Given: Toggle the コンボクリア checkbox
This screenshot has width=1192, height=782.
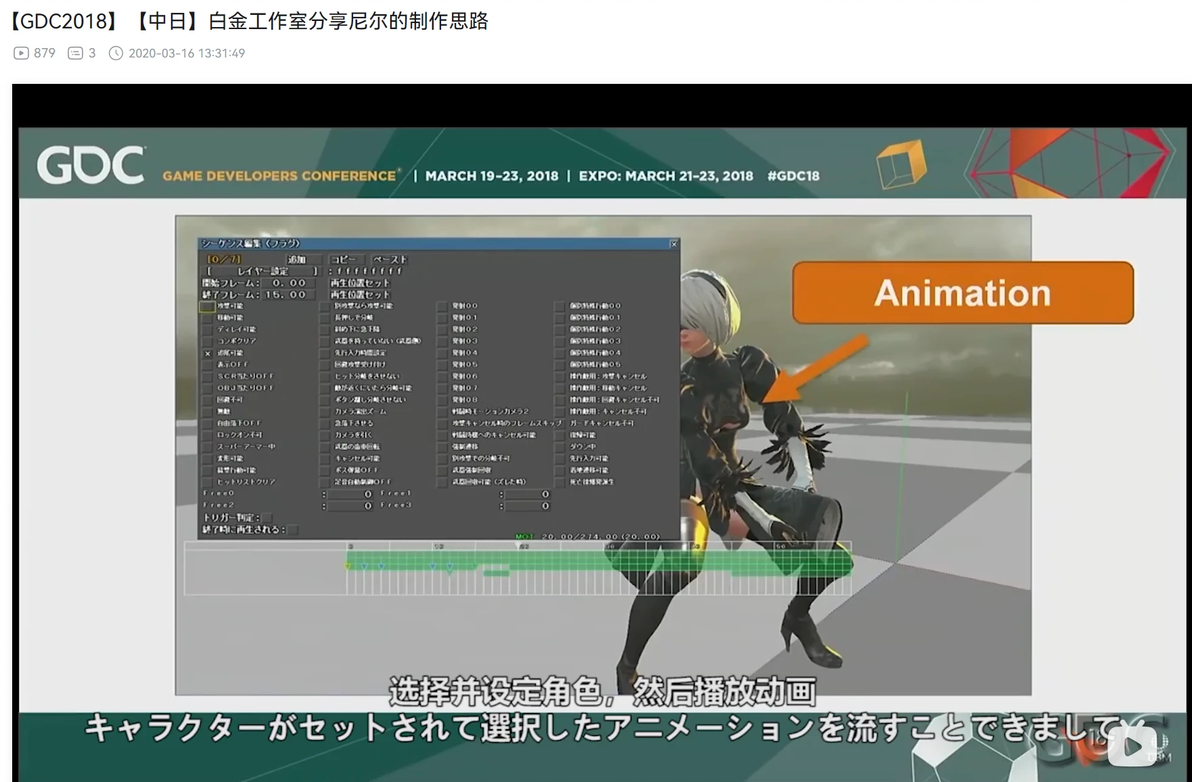Looking at the screenshot, I should [208, 341].
